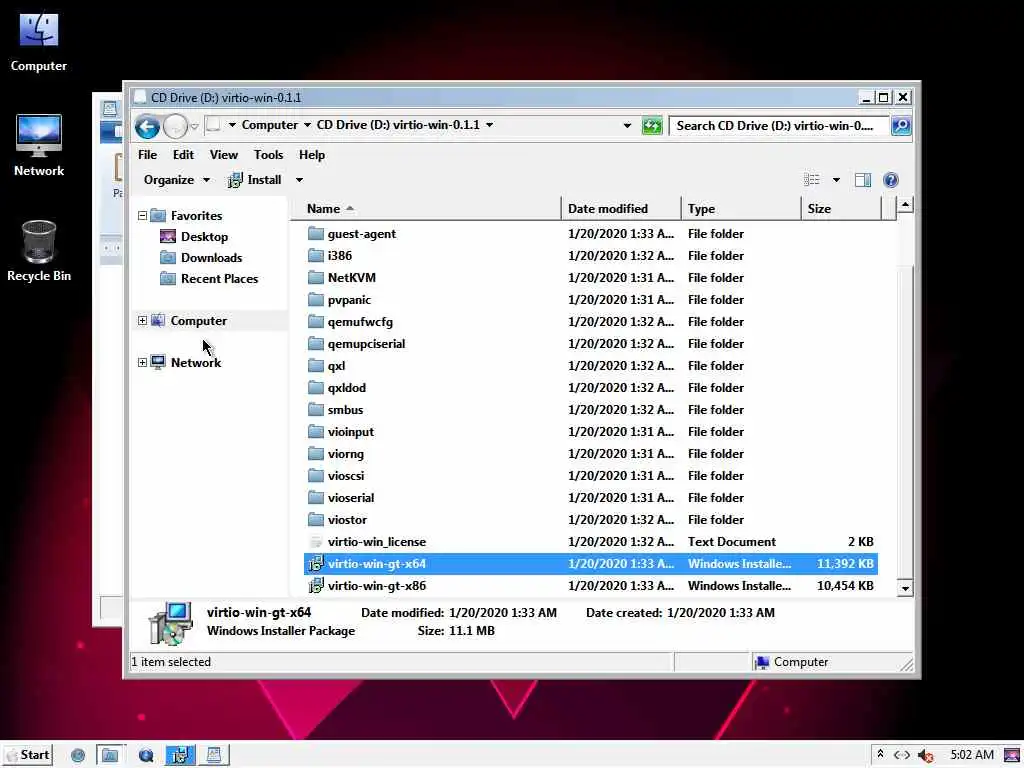Select Desktop in Favorites
The image size is (1024, 768).
pos(204,236)
